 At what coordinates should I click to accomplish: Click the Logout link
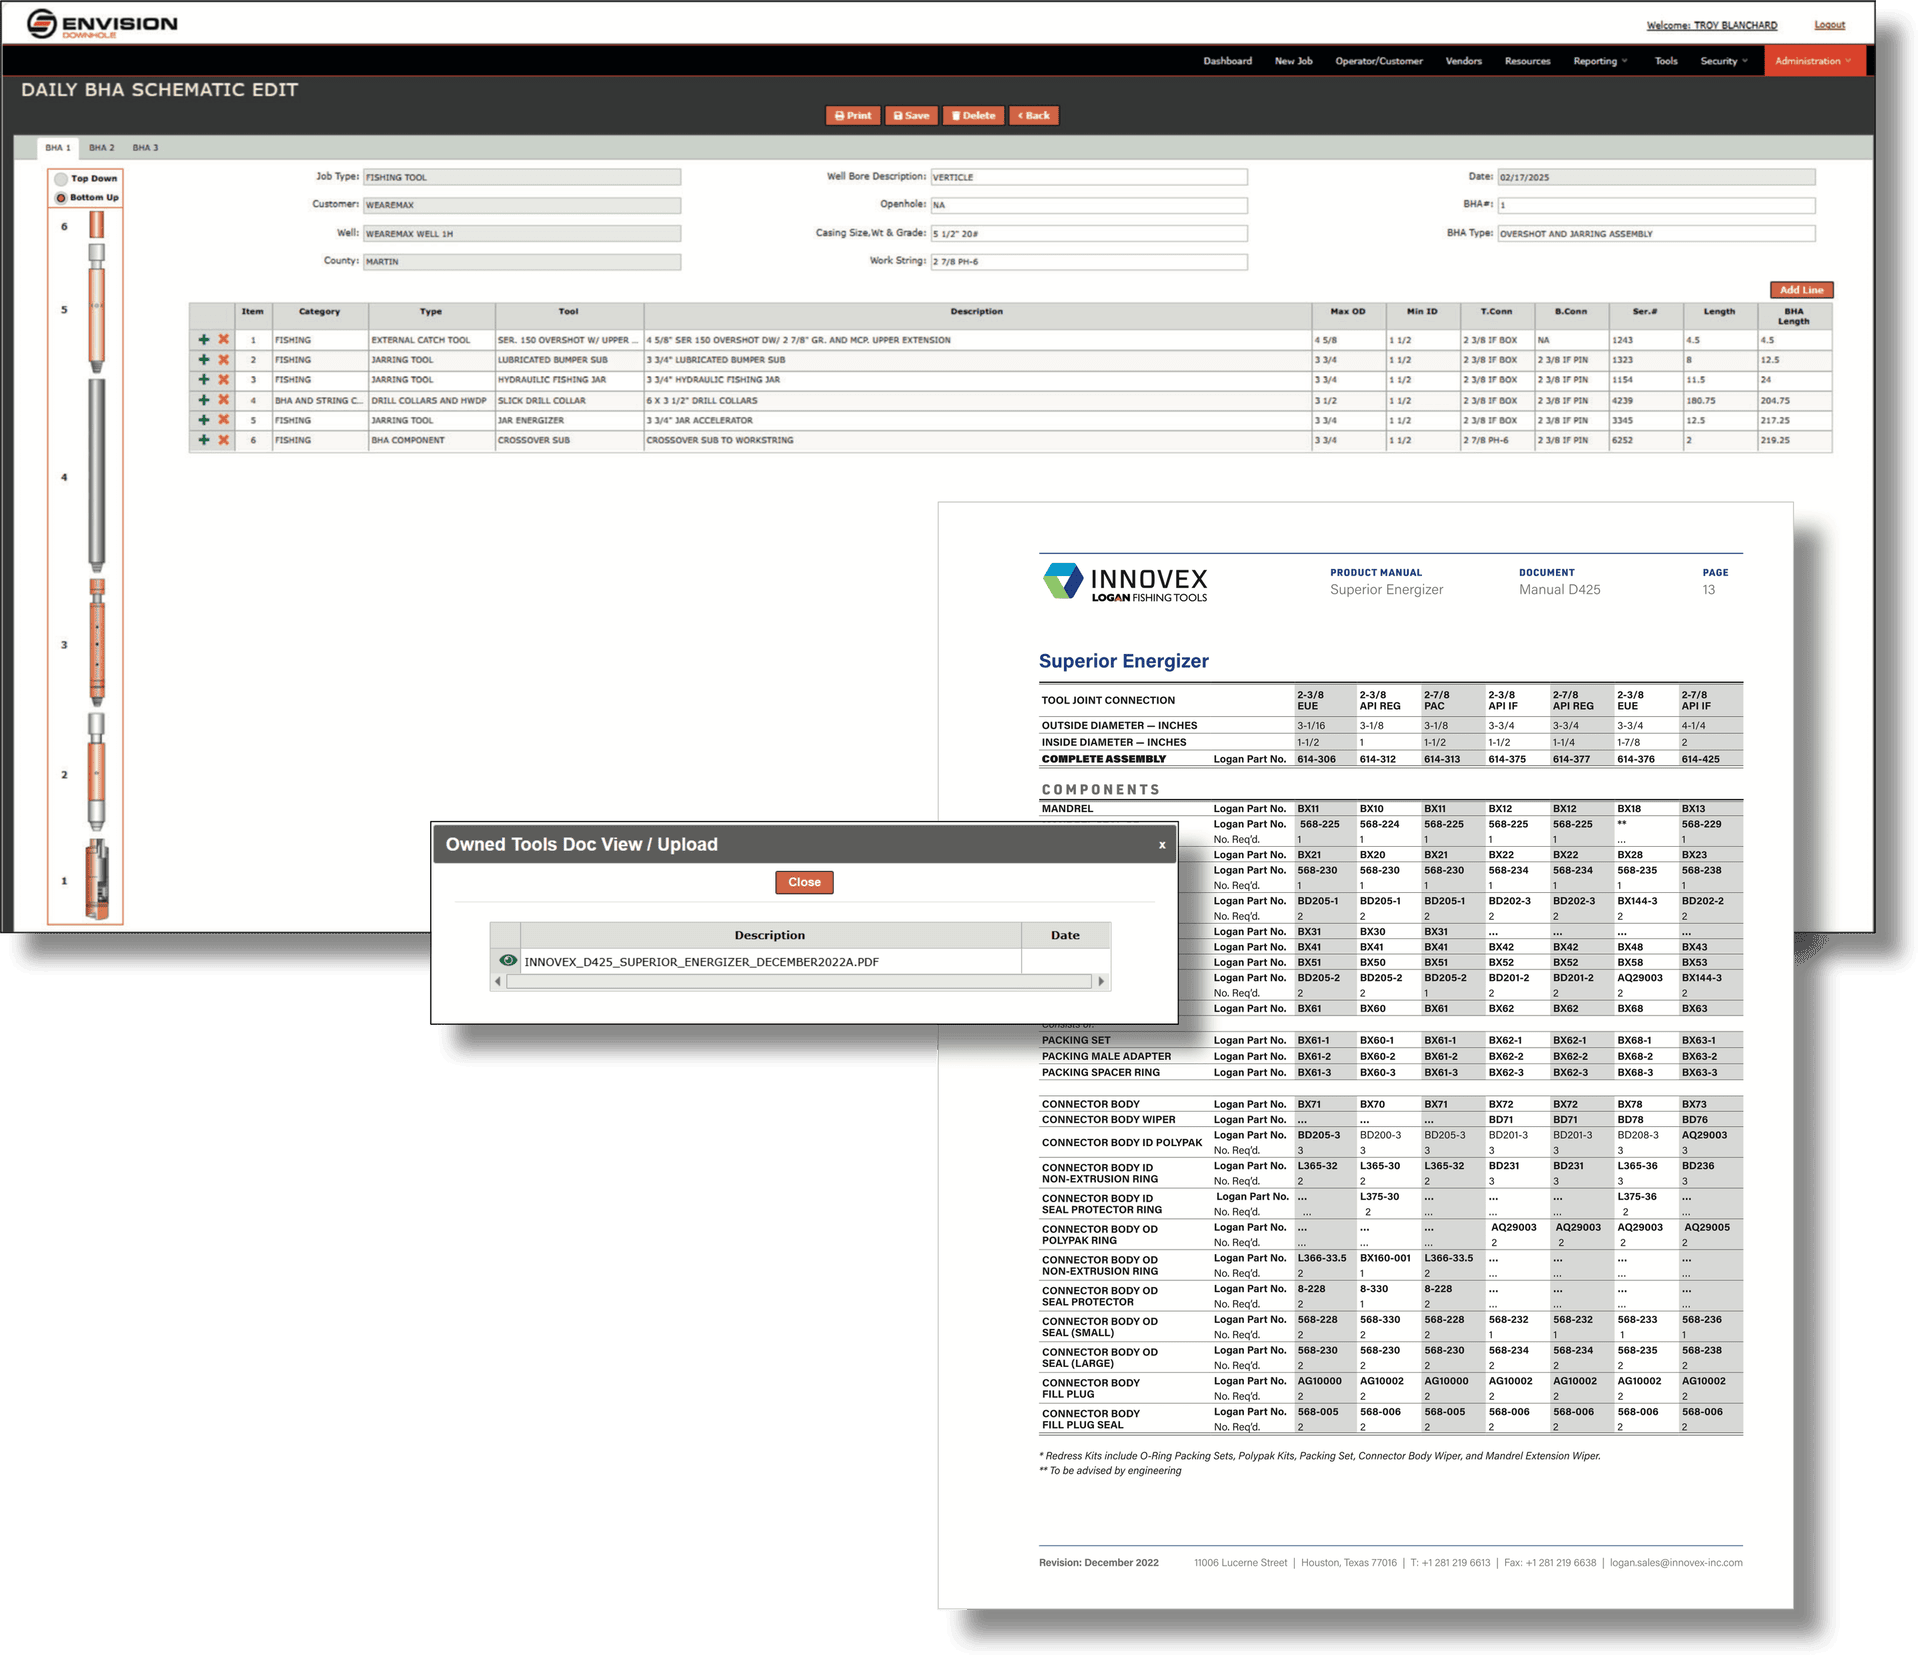point(1829,25)
